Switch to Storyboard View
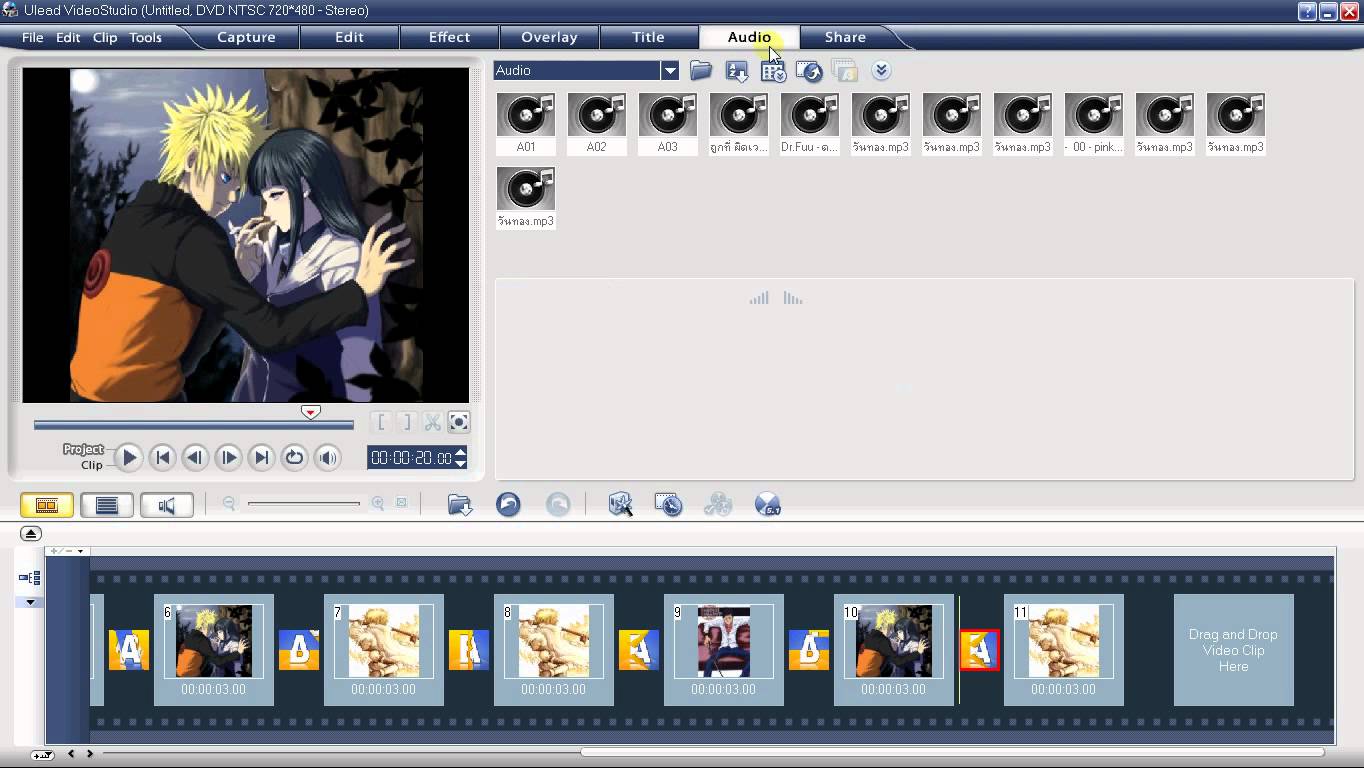 [47, 505]
